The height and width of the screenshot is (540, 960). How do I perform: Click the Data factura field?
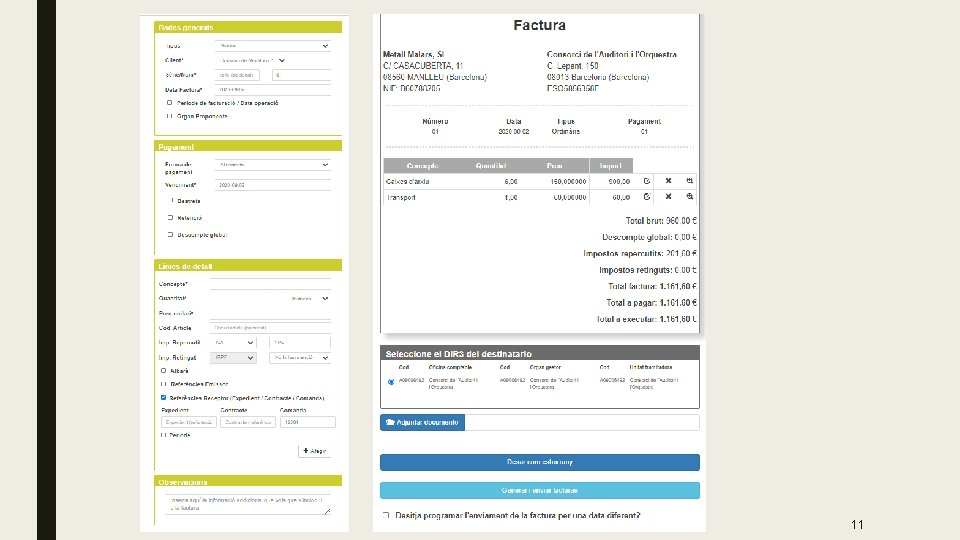pyautogui.click(x=273, y=90)
